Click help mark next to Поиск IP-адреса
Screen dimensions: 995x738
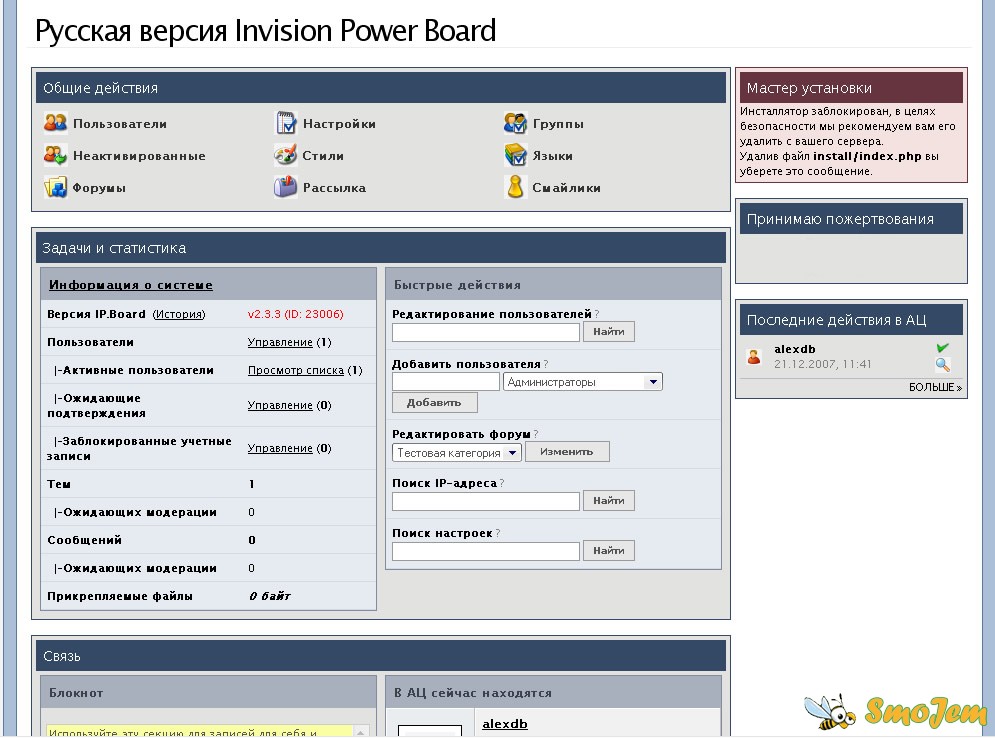click(x=502, y=484)
